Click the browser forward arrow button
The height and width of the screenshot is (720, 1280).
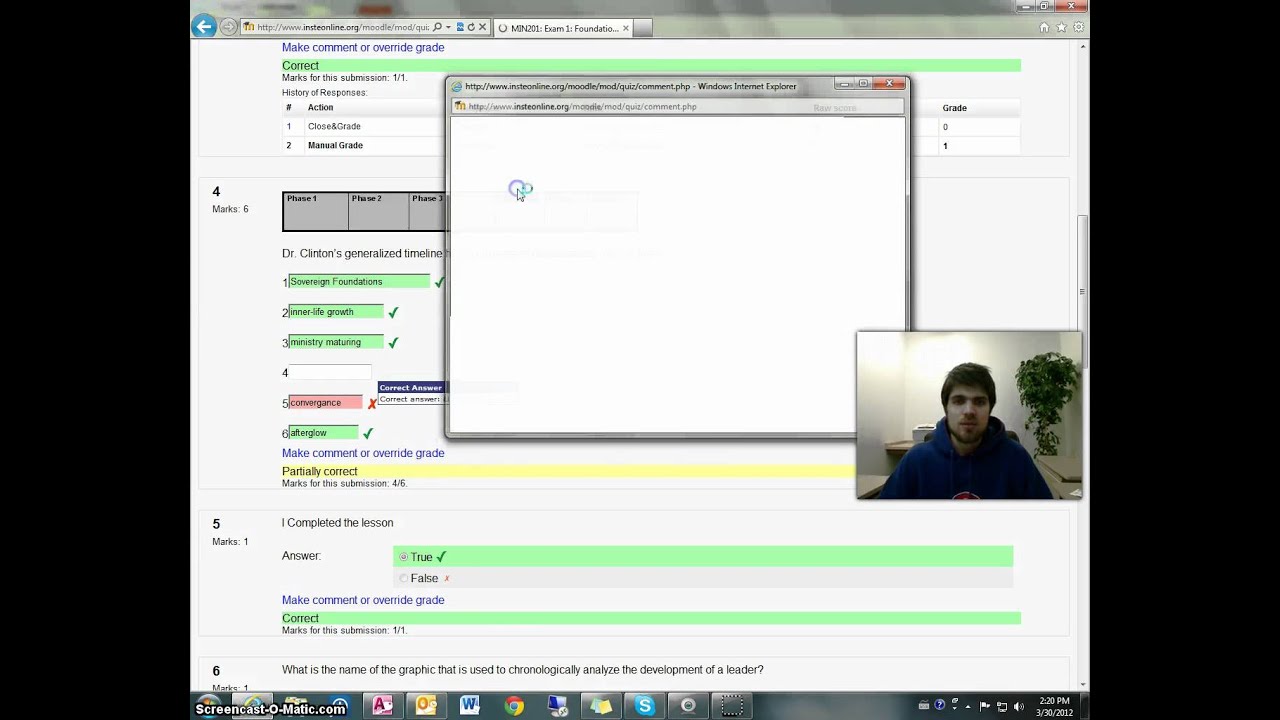pos(229,27)
